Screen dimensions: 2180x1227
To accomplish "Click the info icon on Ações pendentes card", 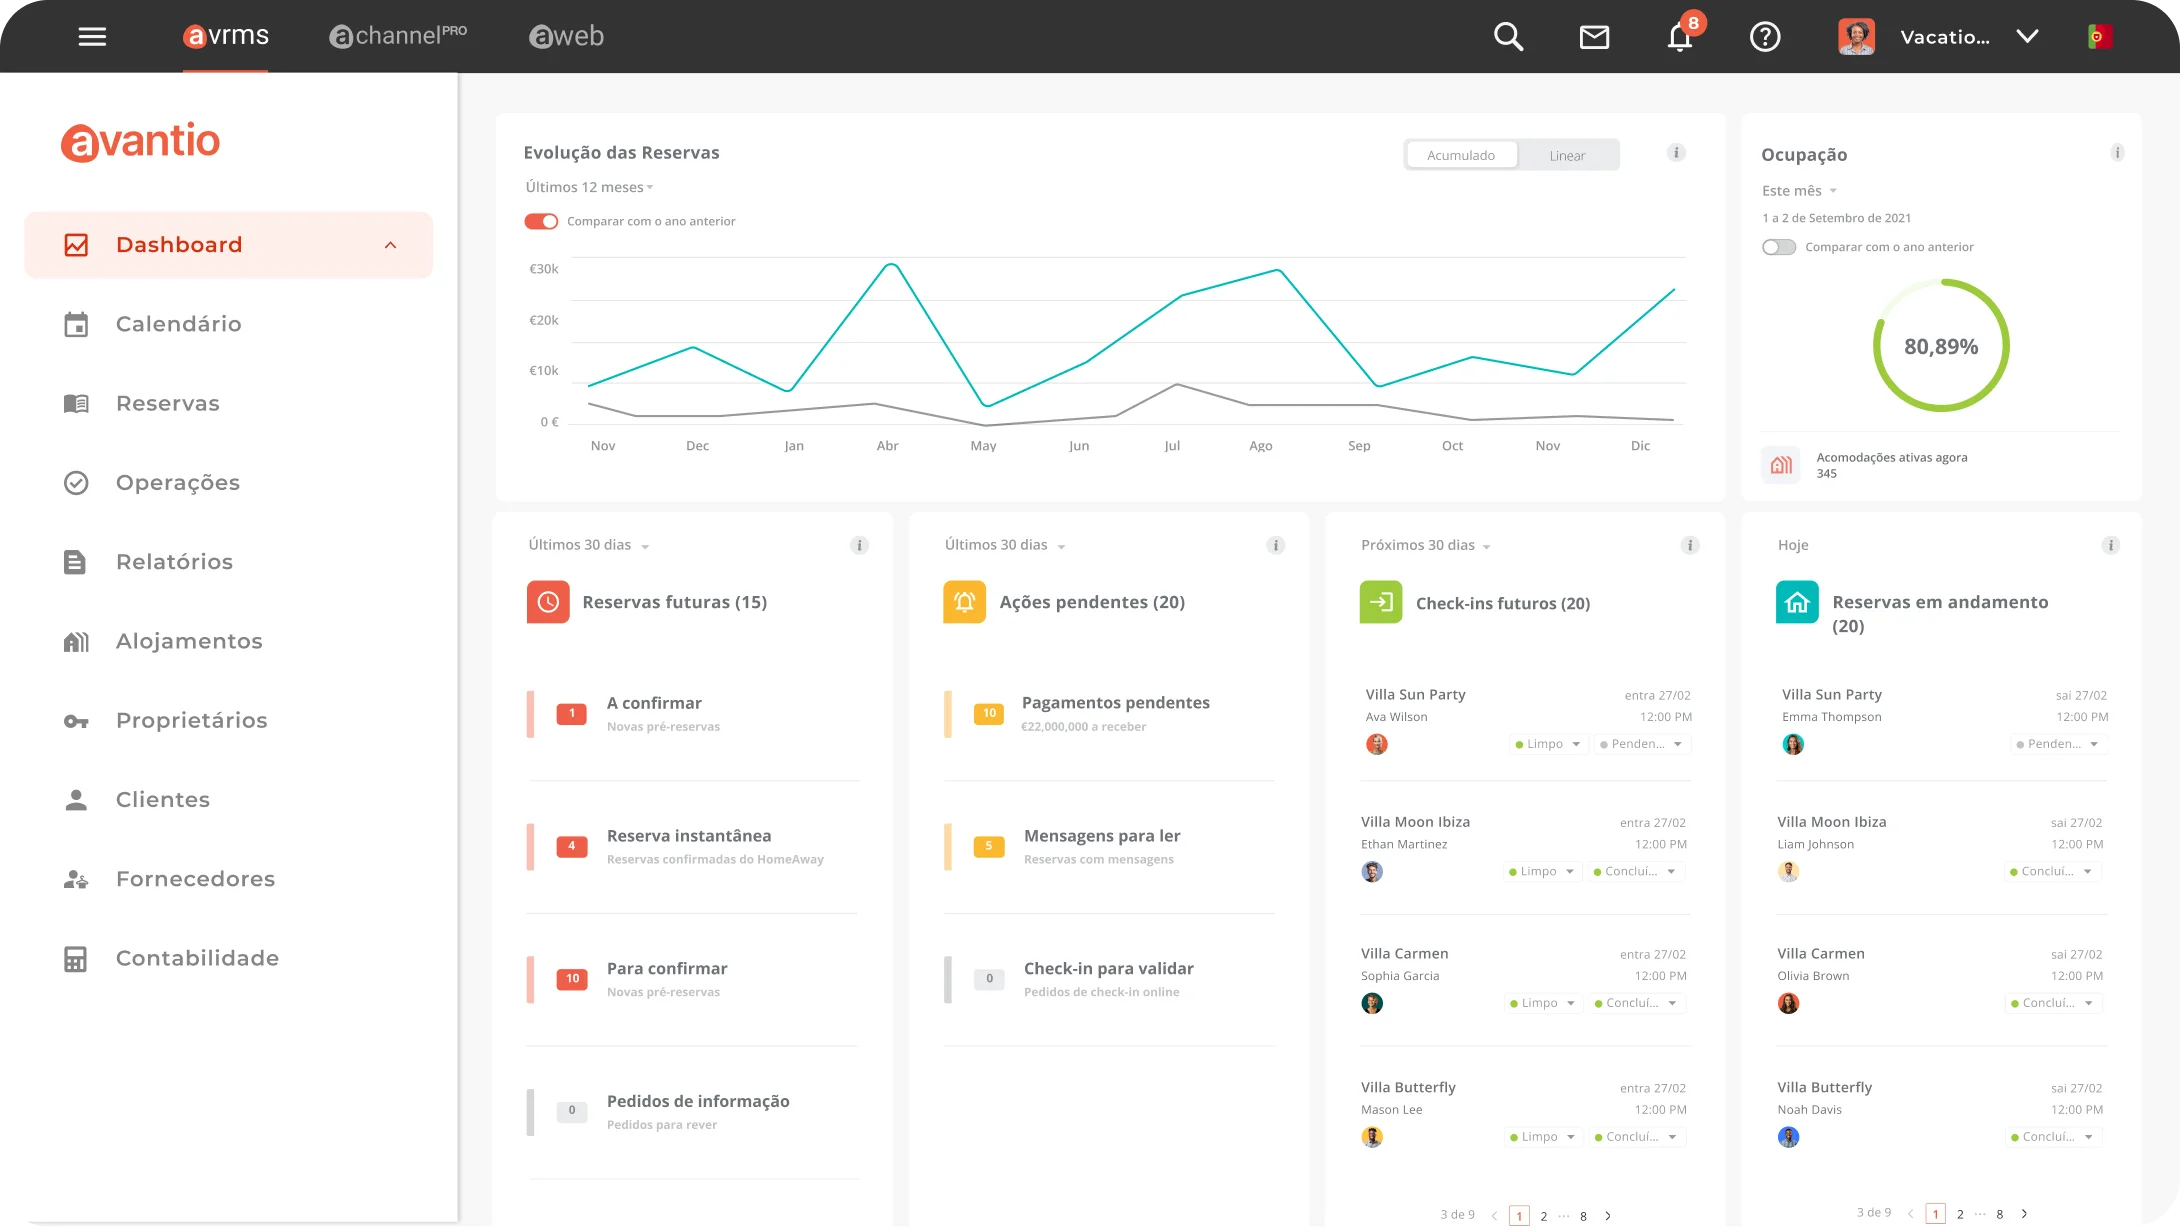I will 1275,545.
